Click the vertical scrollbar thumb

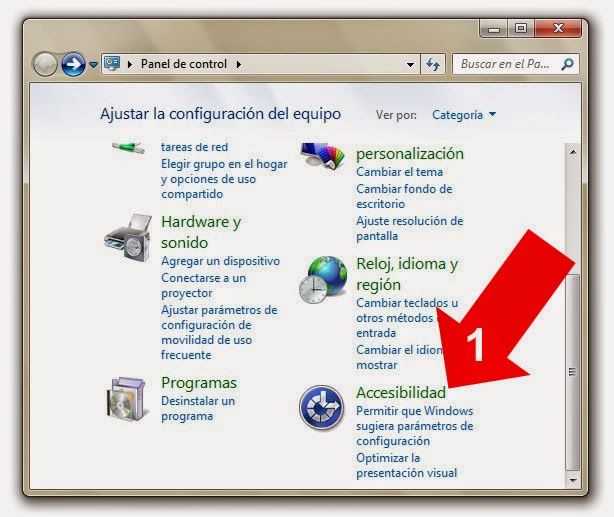click(x=573, y=372)
